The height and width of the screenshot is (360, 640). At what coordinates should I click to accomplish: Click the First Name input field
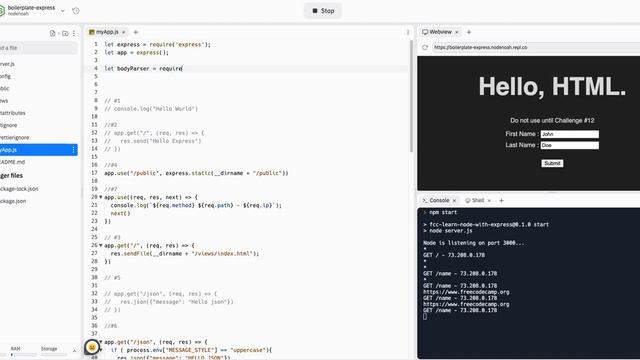(570, 134)
